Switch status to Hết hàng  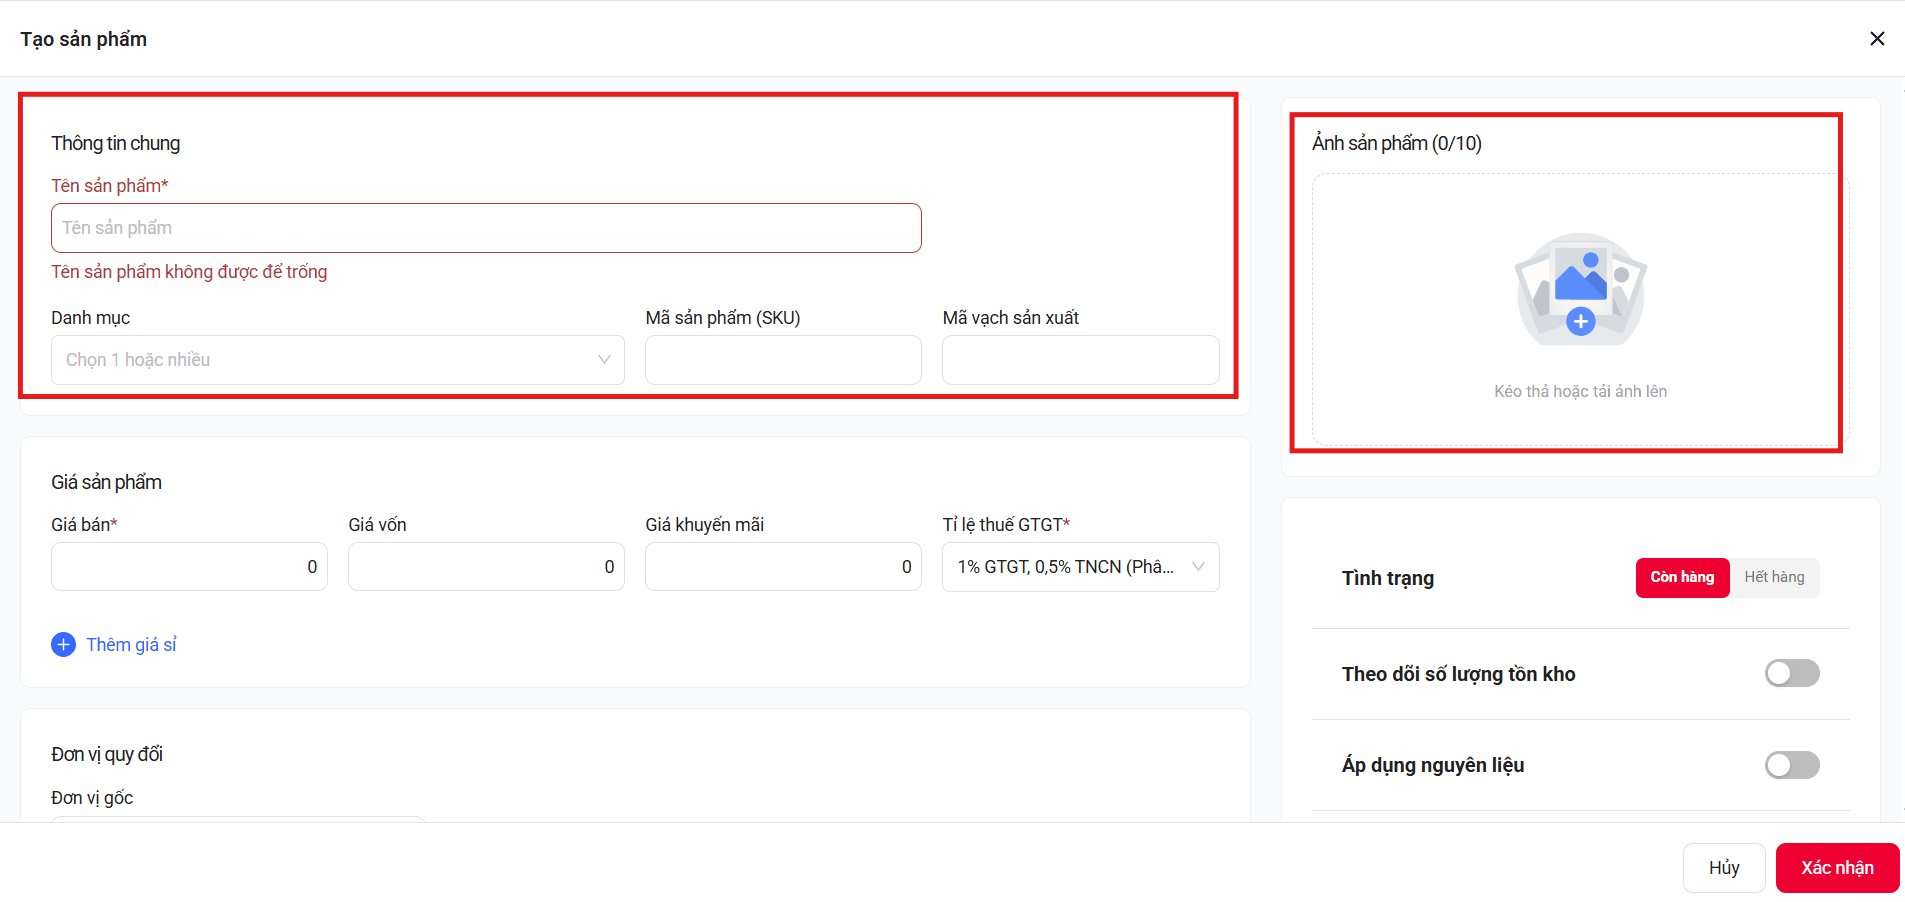[1774, 578]
